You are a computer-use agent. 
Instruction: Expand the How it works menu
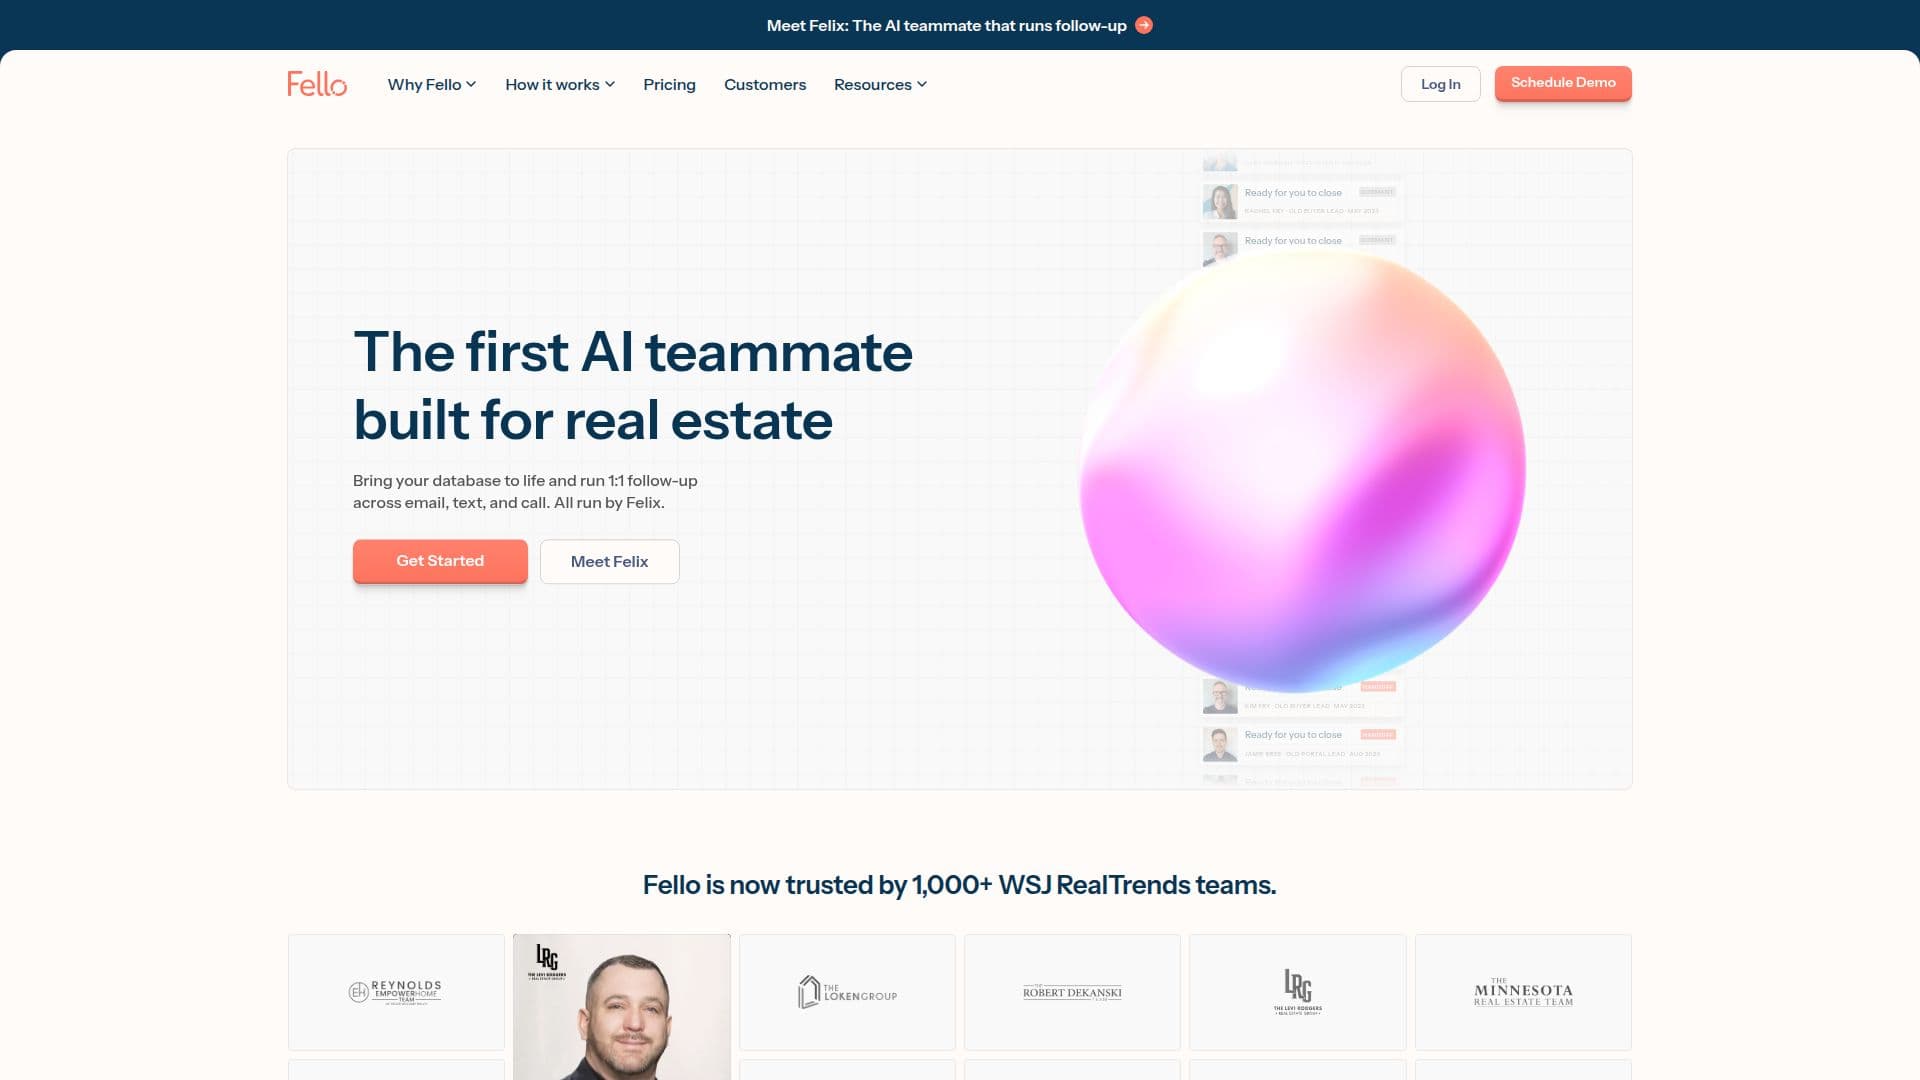560,84
